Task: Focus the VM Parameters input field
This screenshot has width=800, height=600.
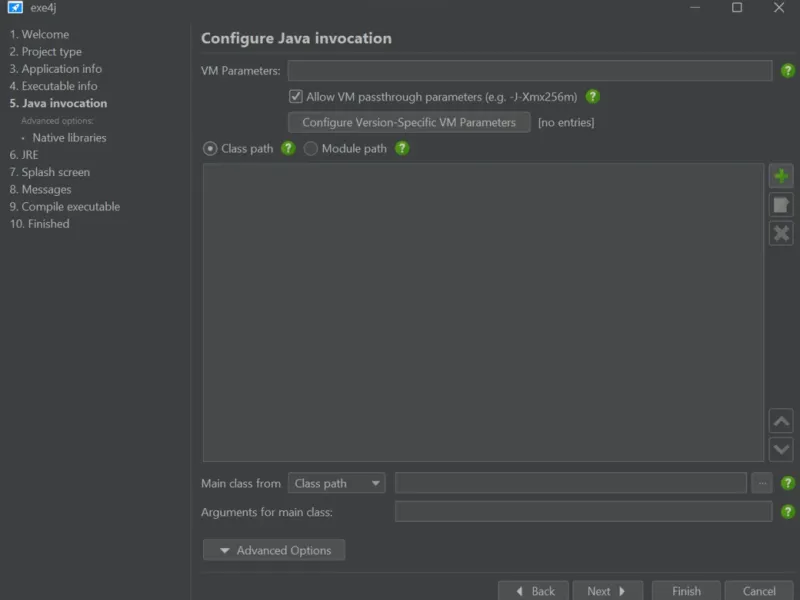Action: point(530,71)
